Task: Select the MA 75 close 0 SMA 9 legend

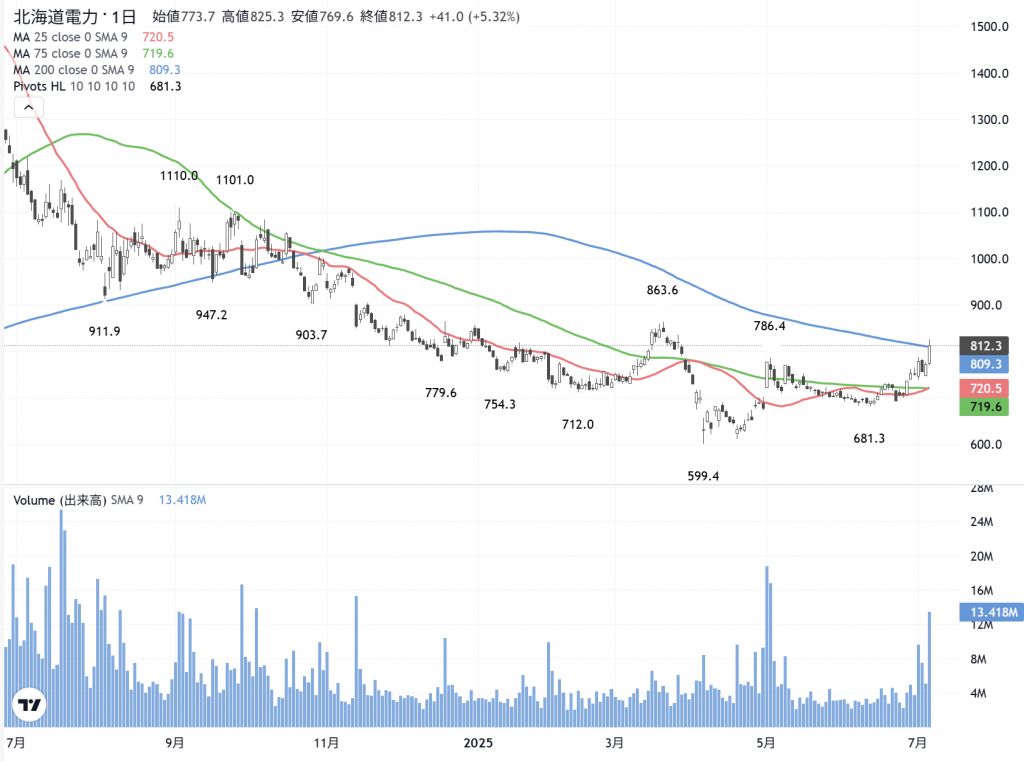Action: pos(71,54)
